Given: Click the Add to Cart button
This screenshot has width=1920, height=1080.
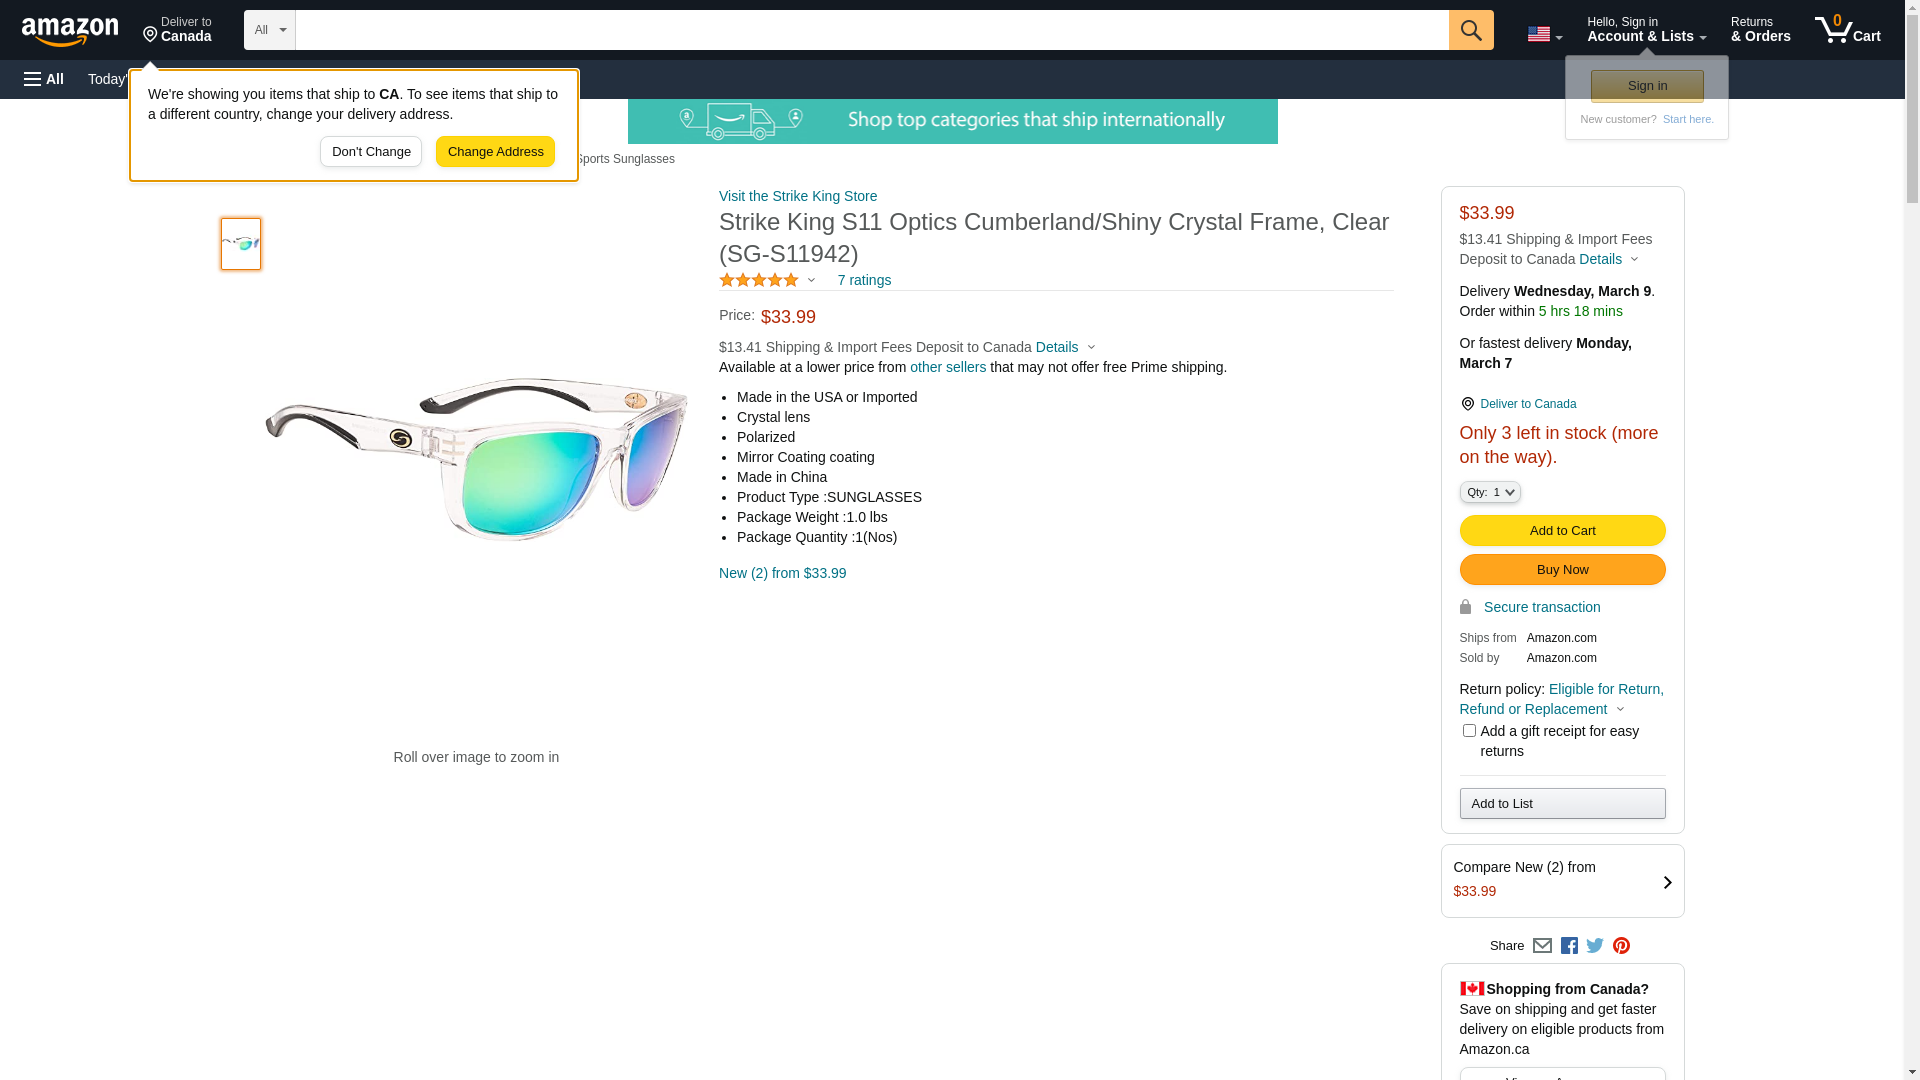Looking at the screenshot, I should click(1562, 531).
